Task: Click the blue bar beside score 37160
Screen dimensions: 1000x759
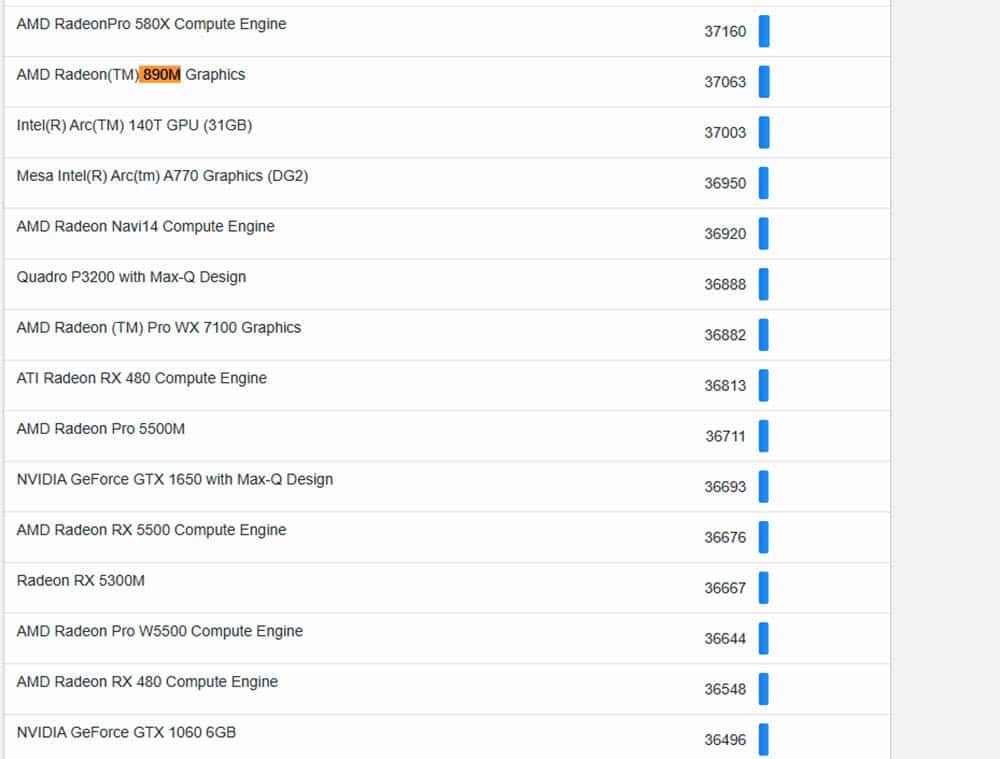Action: (x=764, y=31)
